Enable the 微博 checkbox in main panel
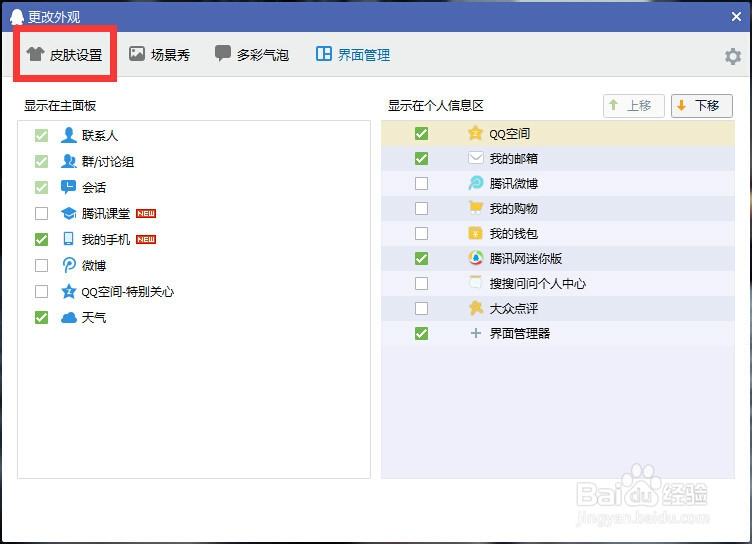Viewport: 752px width, 544px height. click(x=42, y=265)
